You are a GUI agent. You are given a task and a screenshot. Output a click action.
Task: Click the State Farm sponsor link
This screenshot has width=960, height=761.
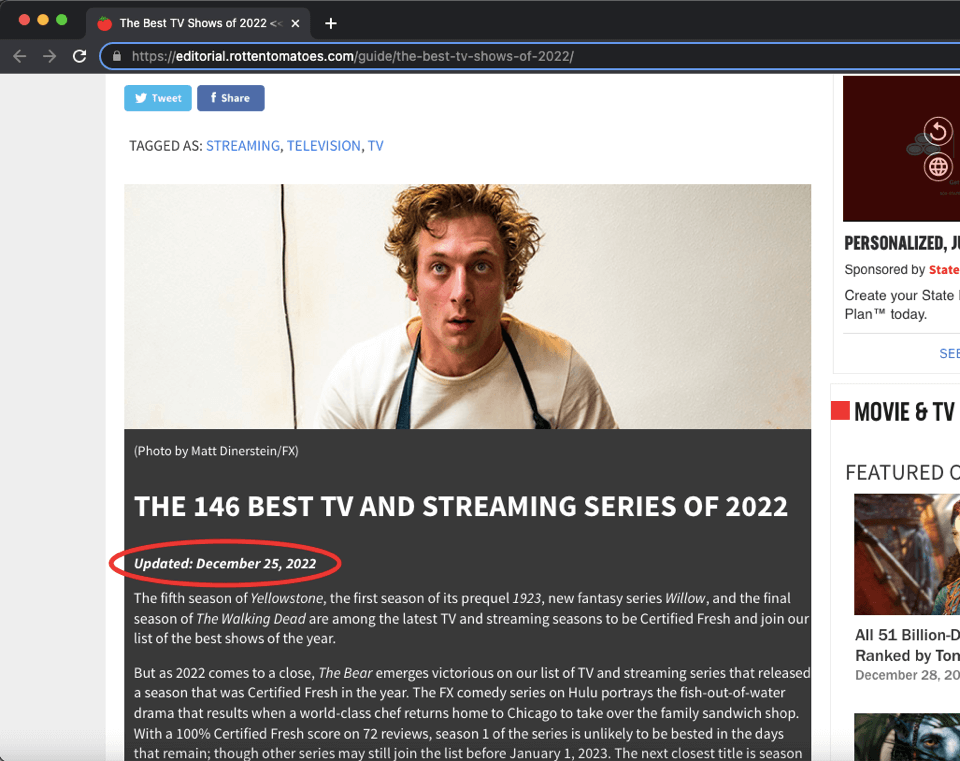pyautogui.click(x=944, y=269)
